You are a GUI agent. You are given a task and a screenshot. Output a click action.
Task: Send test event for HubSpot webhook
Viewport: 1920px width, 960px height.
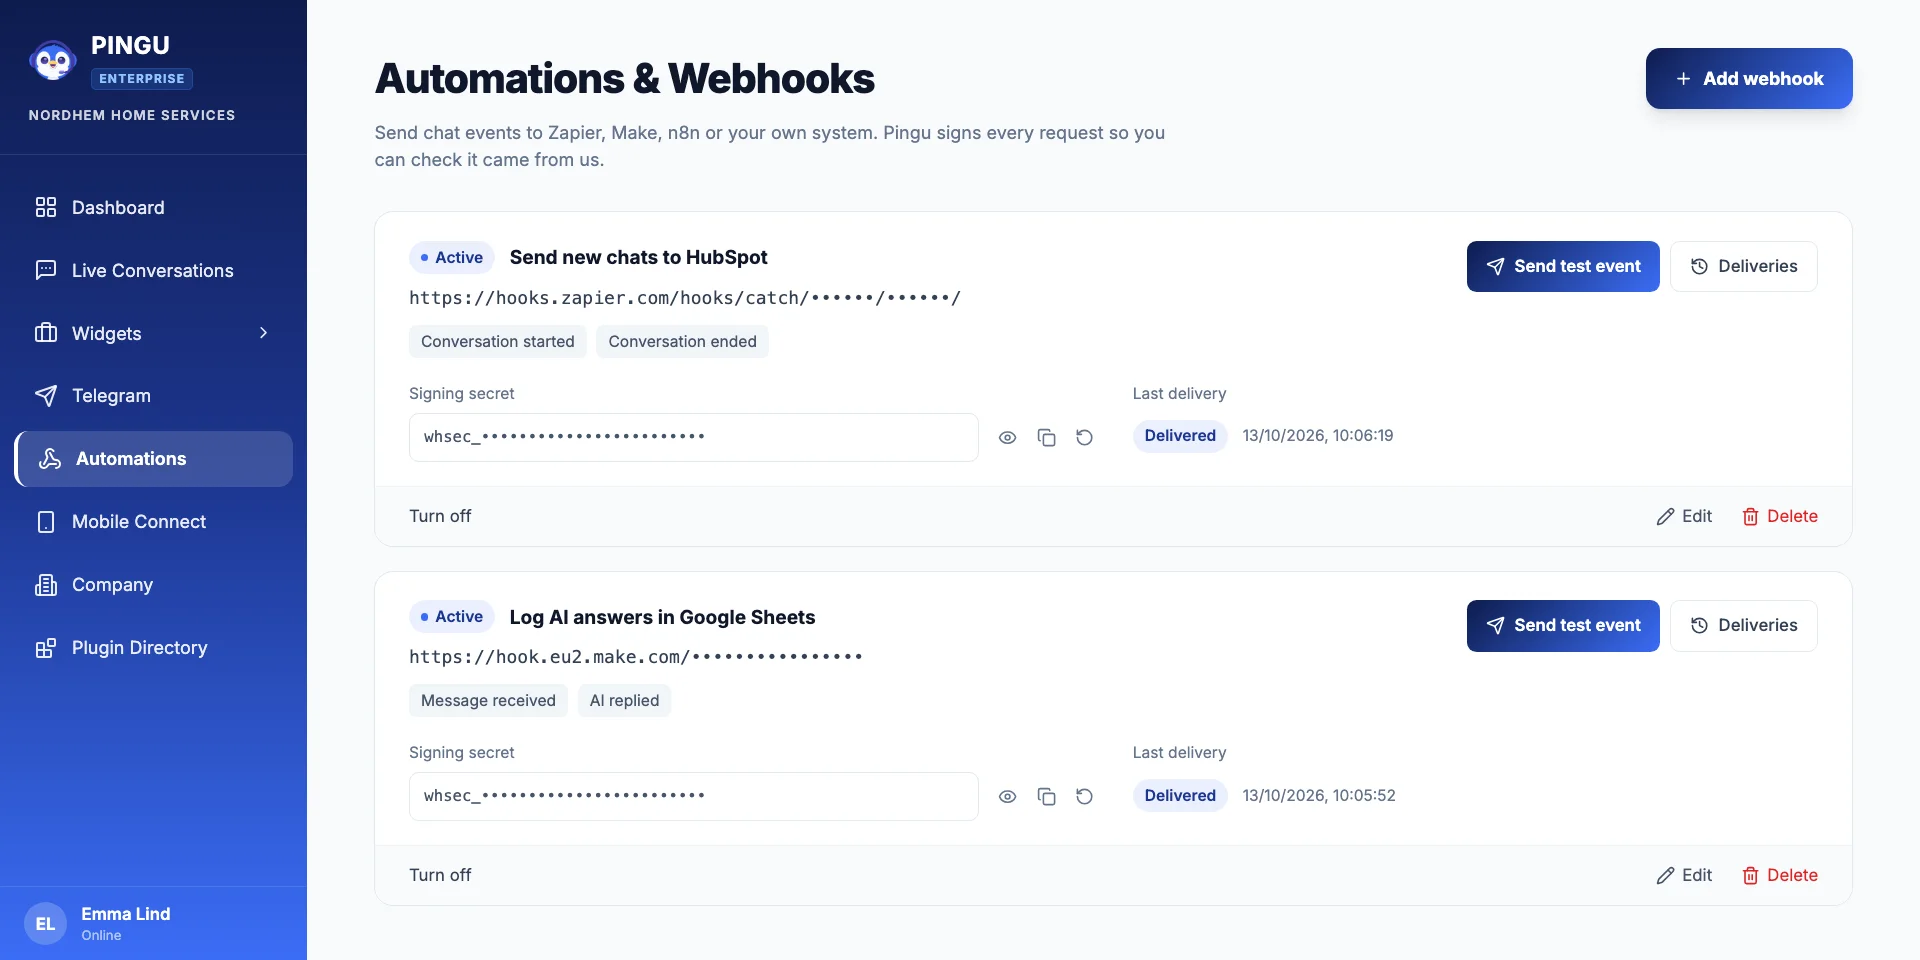[x=1563, y=266]
